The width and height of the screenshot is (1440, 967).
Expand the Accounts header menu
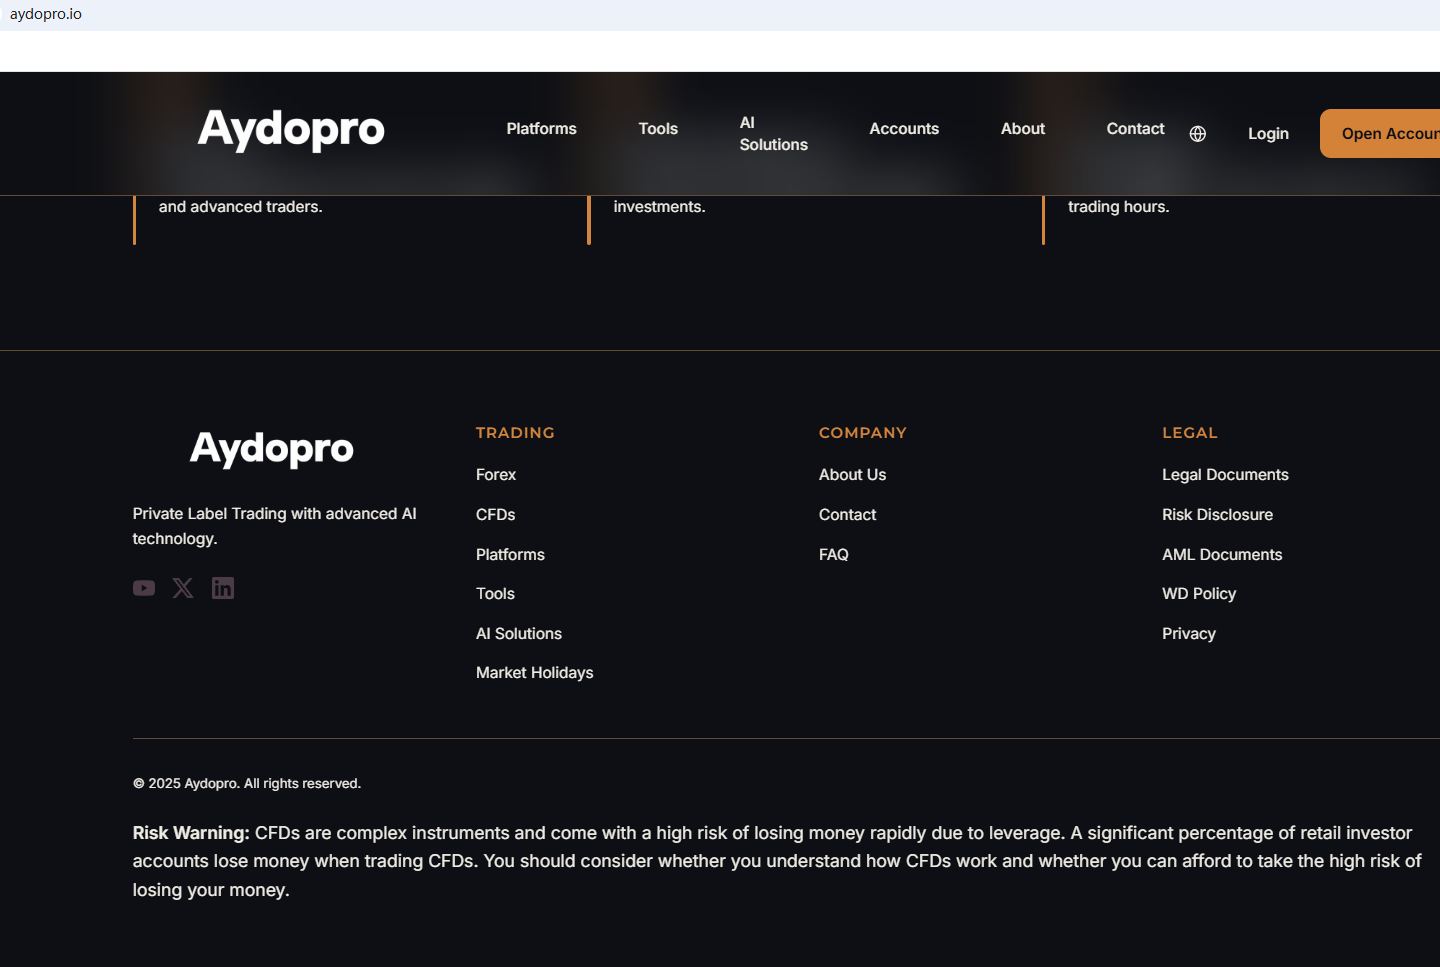pyautogui.click(x=904, y=129)
